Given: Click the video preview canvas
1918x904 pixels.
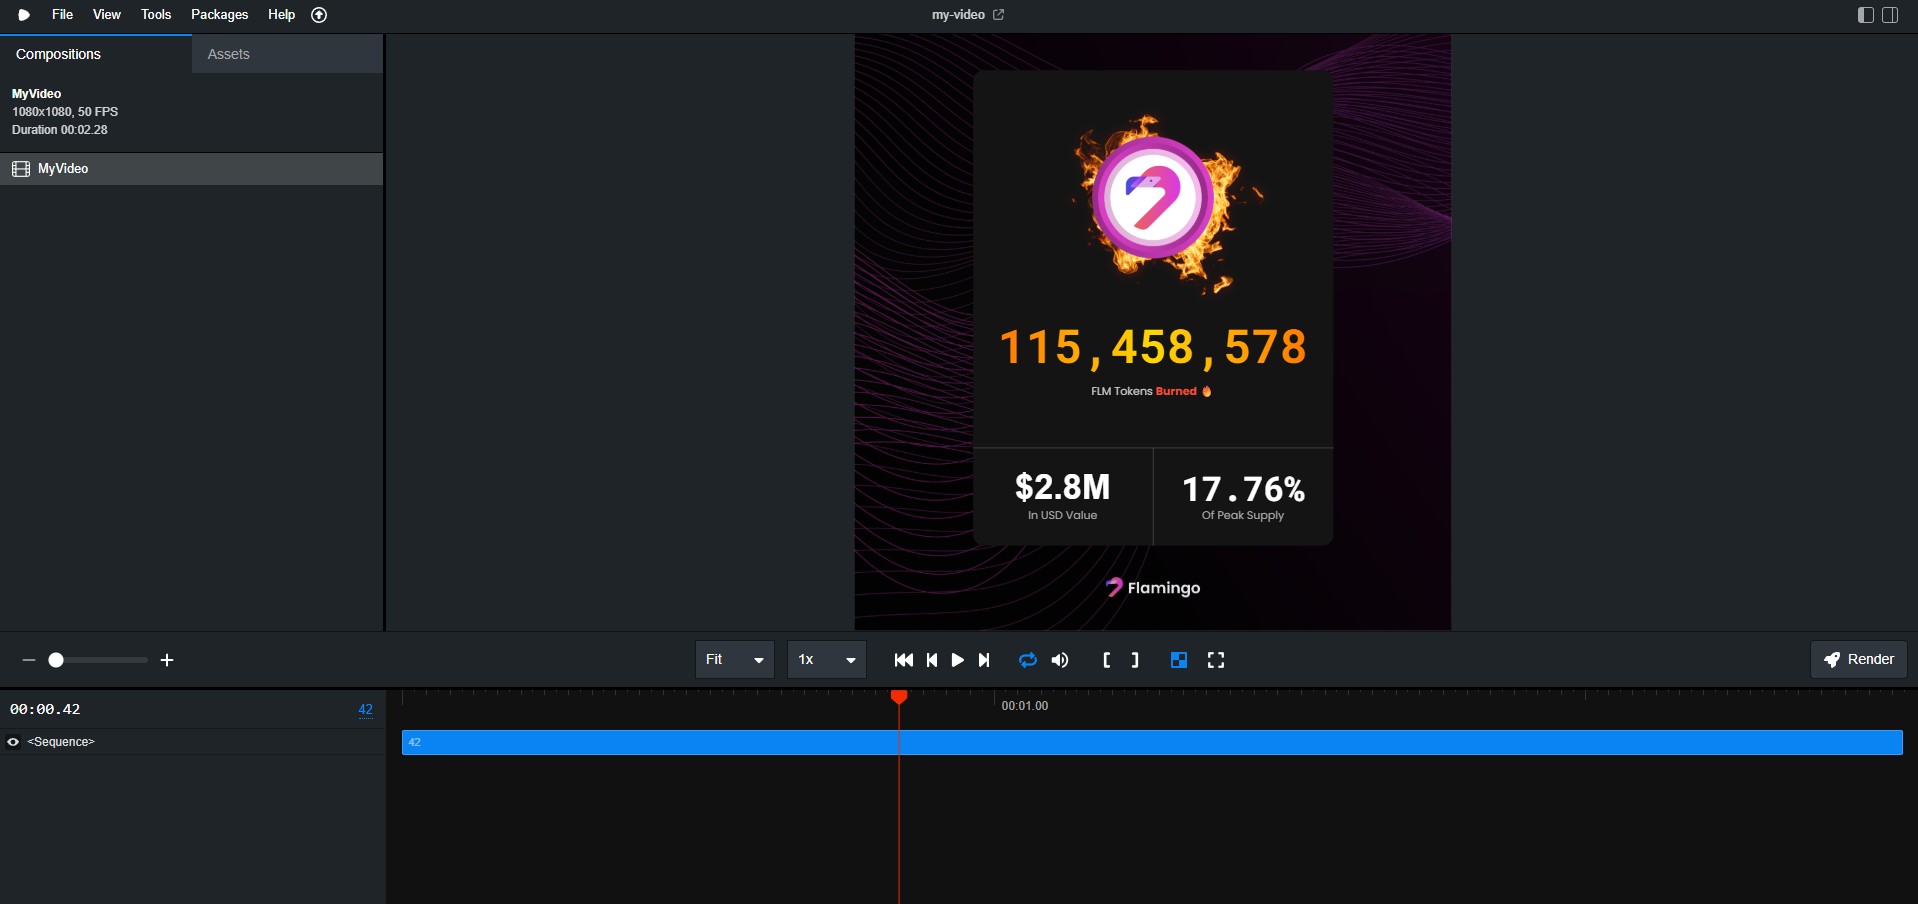Looking at the screenshot, I should pyautogui.click(x=1153, y=332).
